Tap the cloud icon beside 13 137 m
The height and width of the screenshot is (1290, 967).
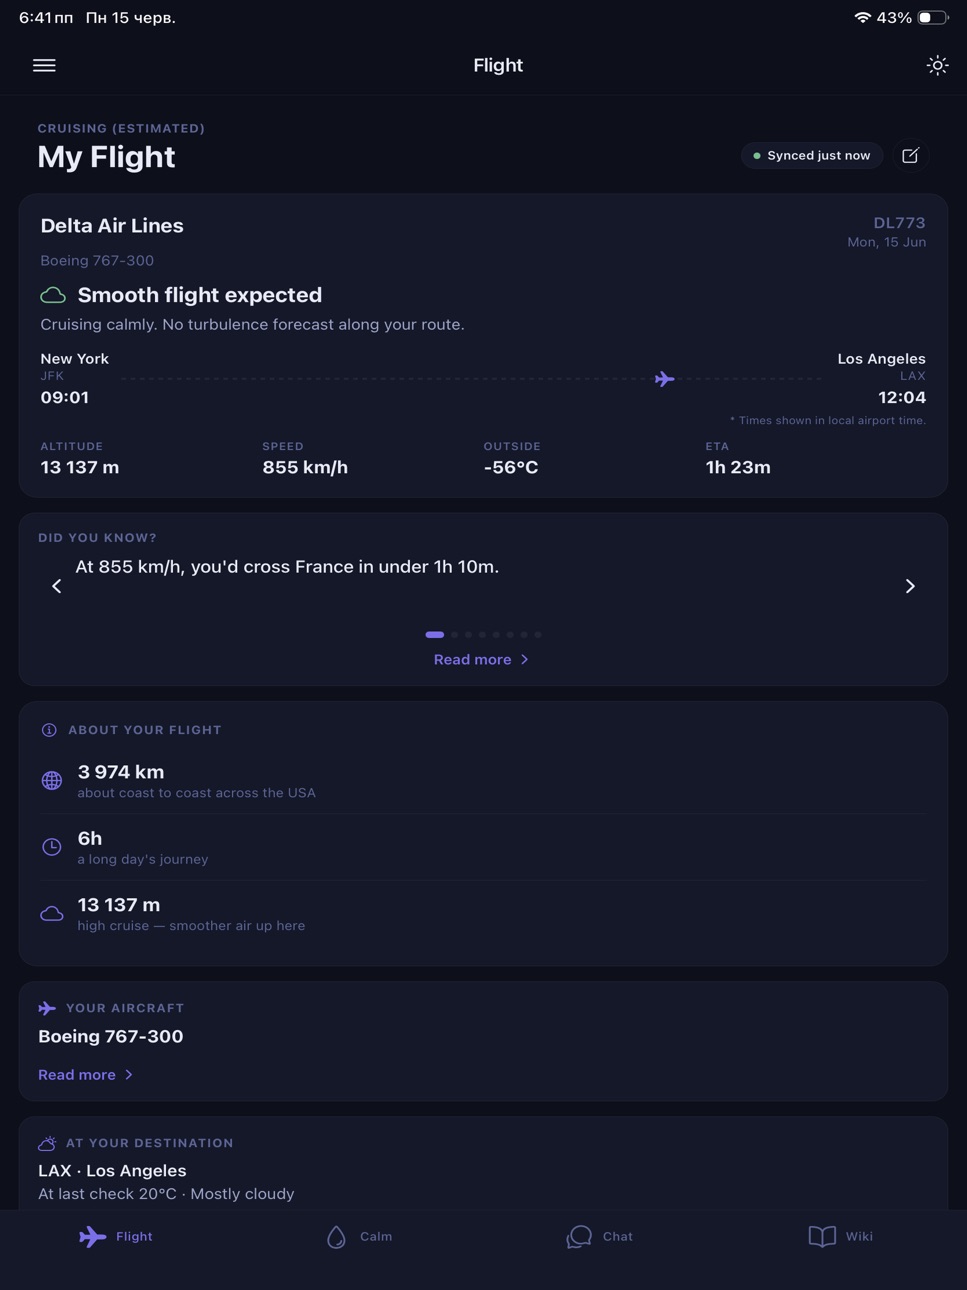tap(52, 913)
